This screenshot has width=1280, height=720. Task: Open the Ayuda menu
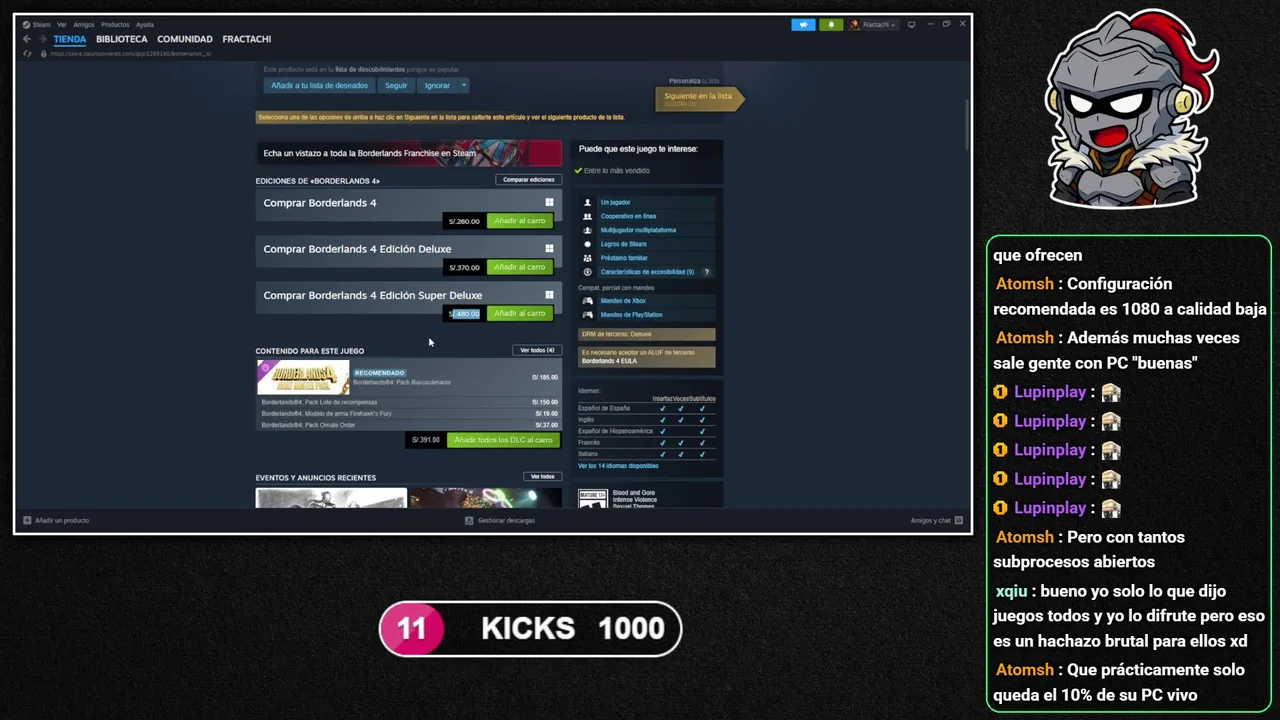(x=145, y=24)
